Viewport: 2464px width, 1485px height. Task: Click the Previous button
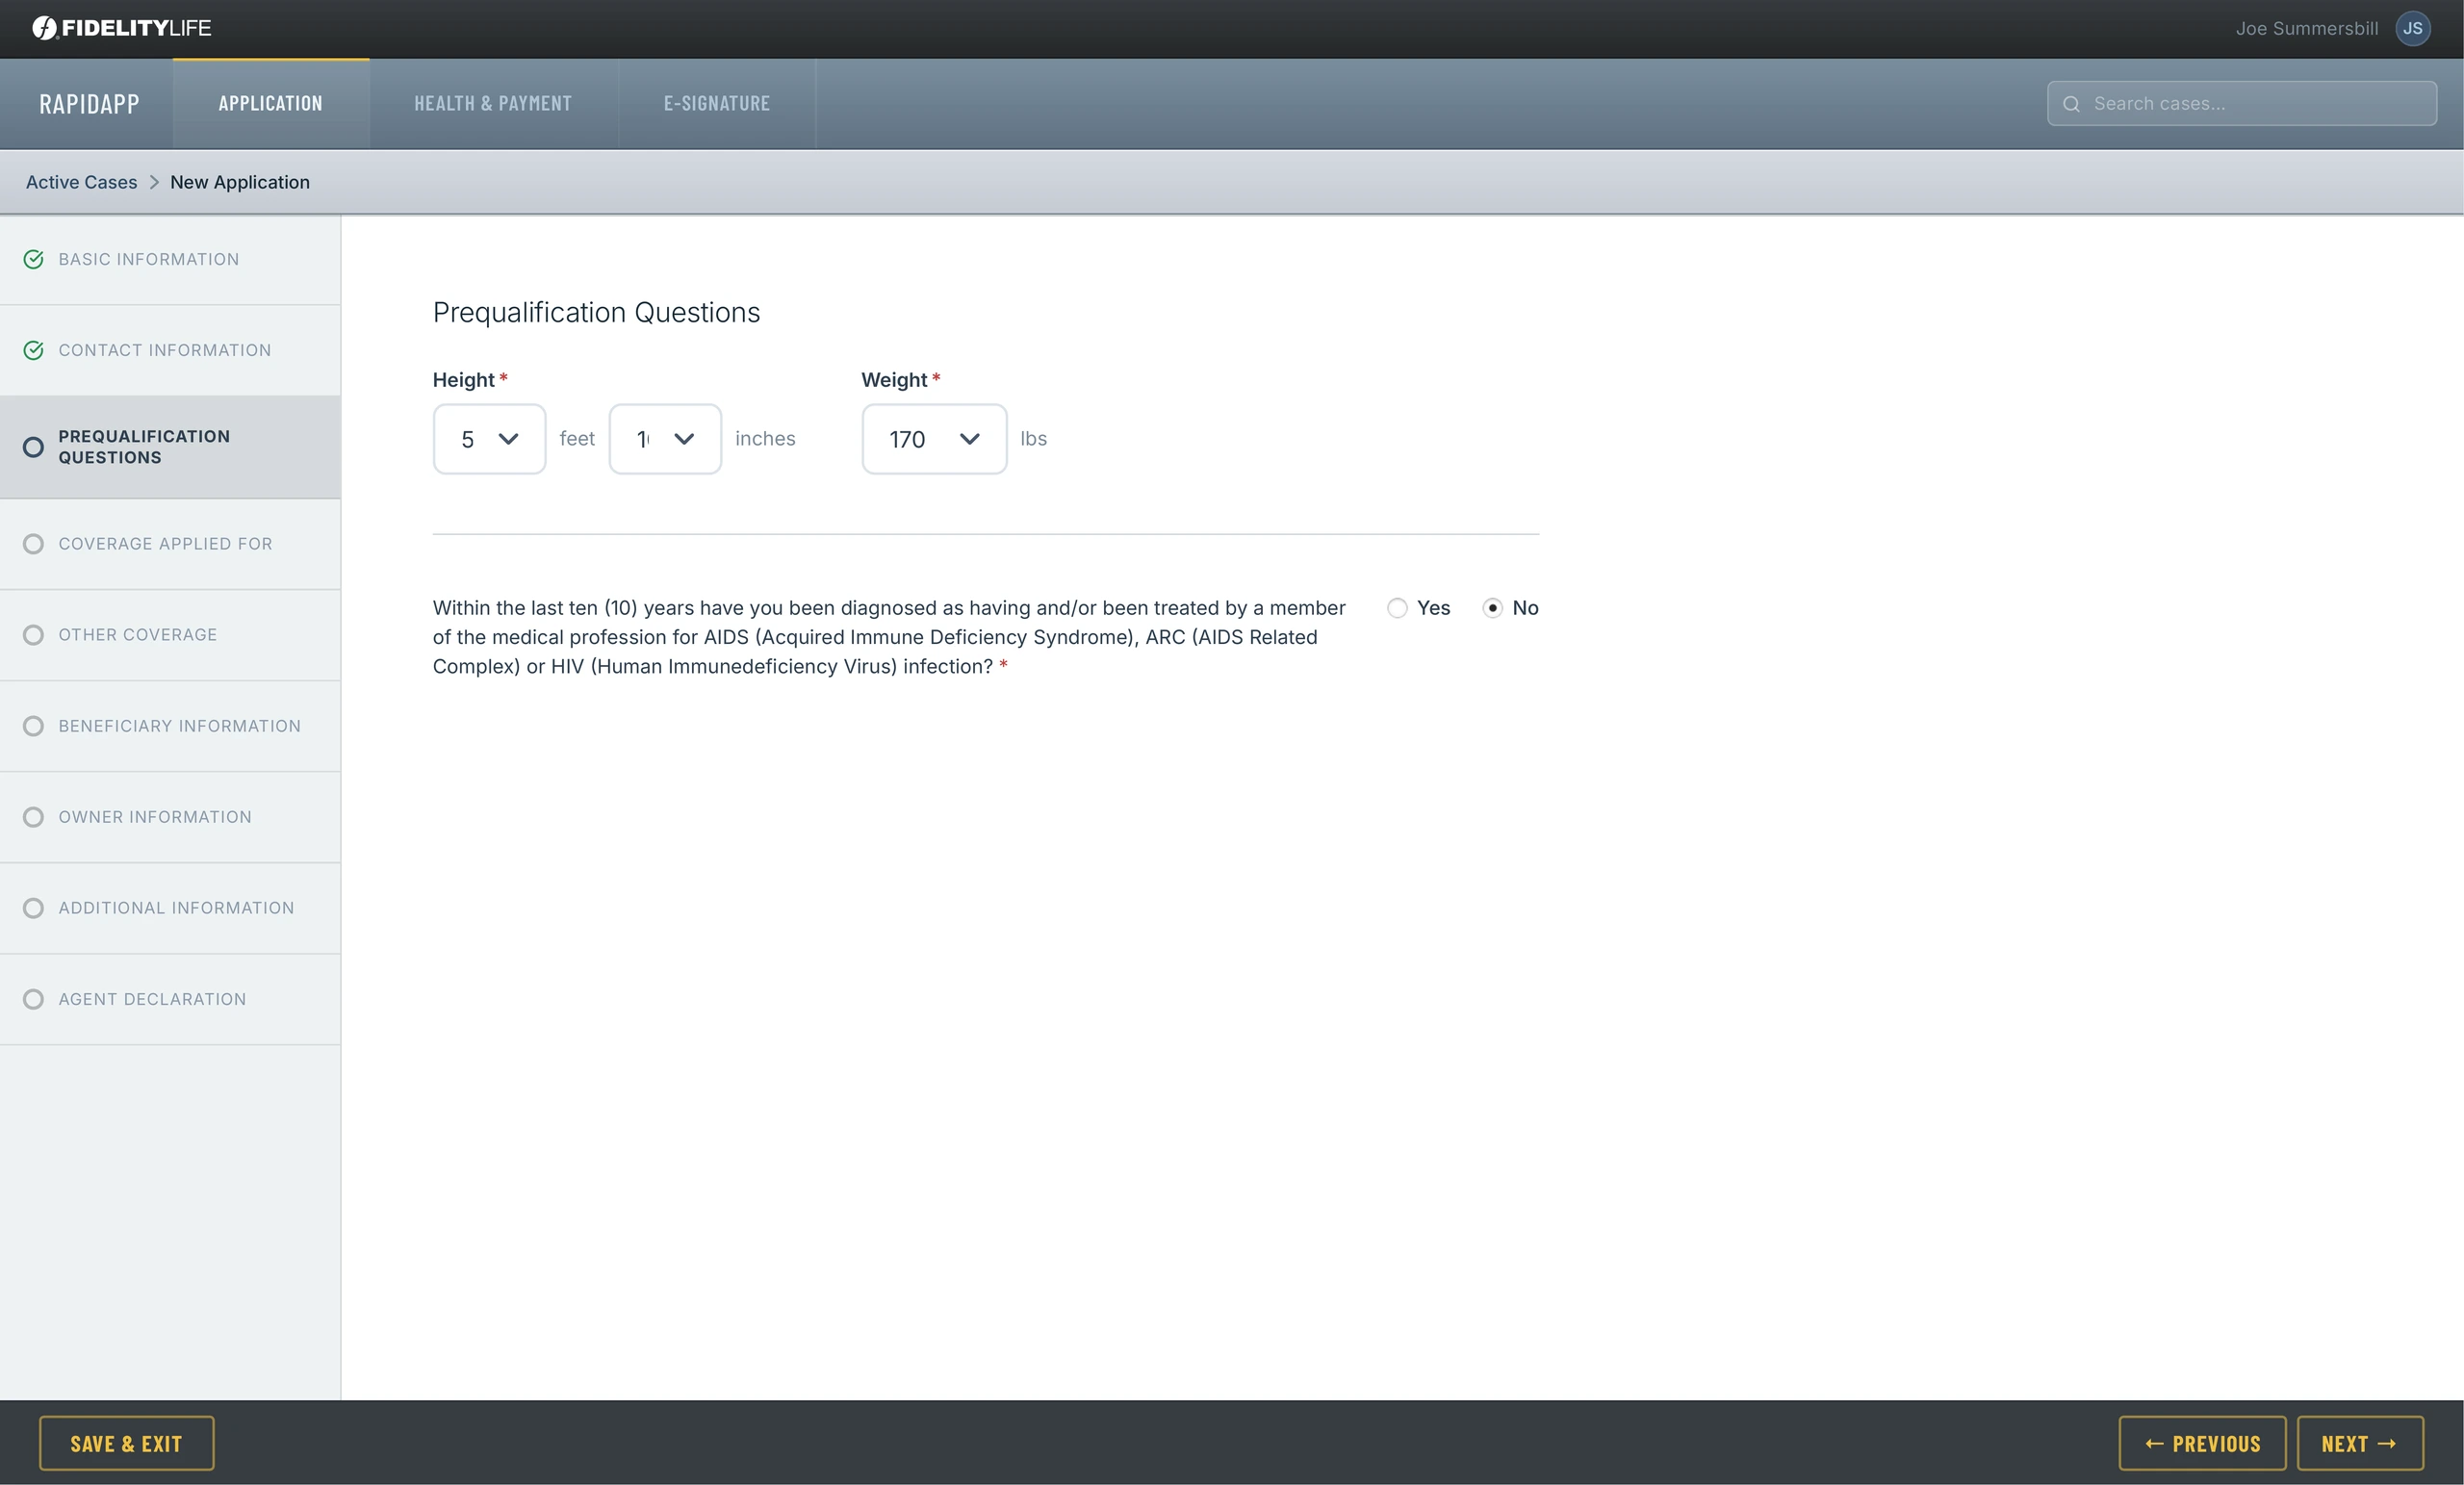[x=2202, y=1443]
